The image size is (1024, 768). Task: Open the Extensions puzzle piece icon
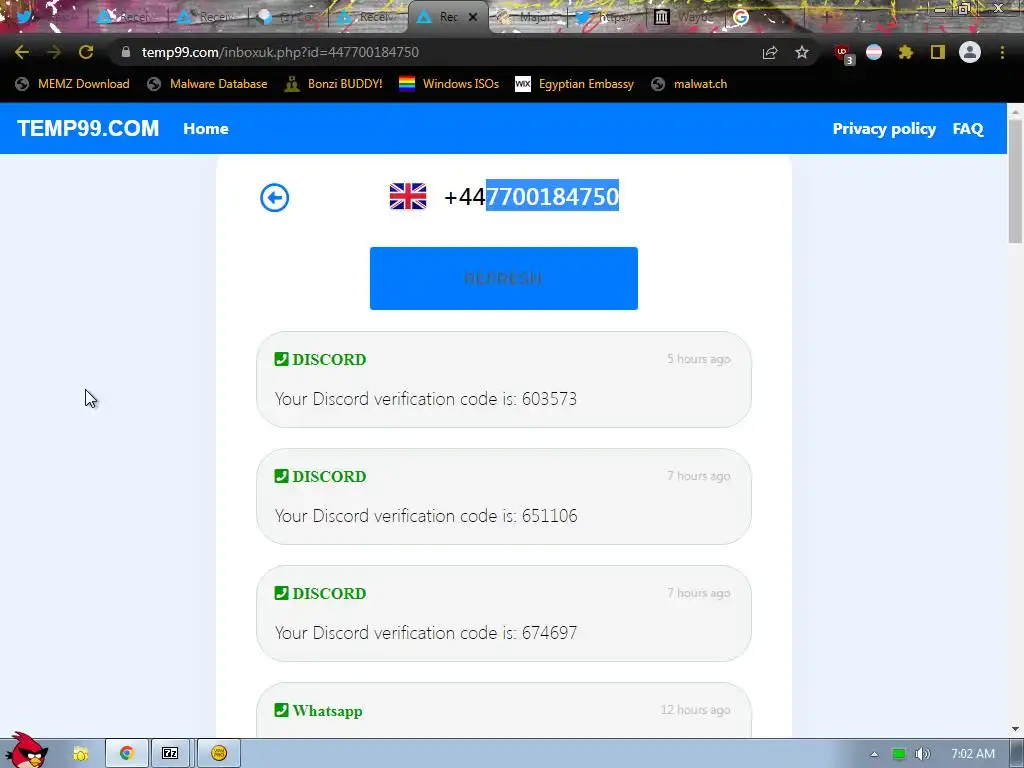(905, 52)
